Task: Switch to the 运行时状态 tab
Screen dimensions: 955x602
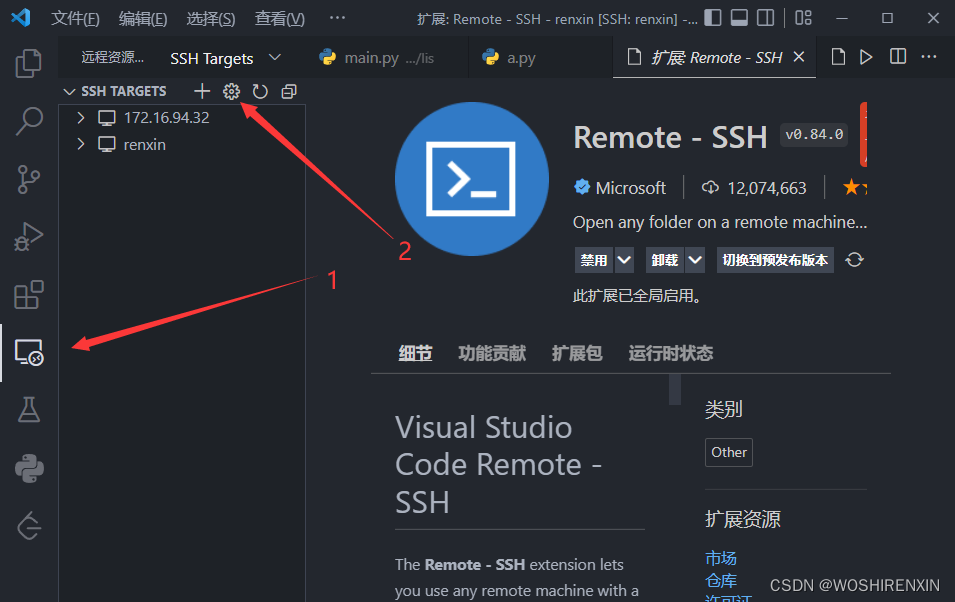Action: point(671,353)
